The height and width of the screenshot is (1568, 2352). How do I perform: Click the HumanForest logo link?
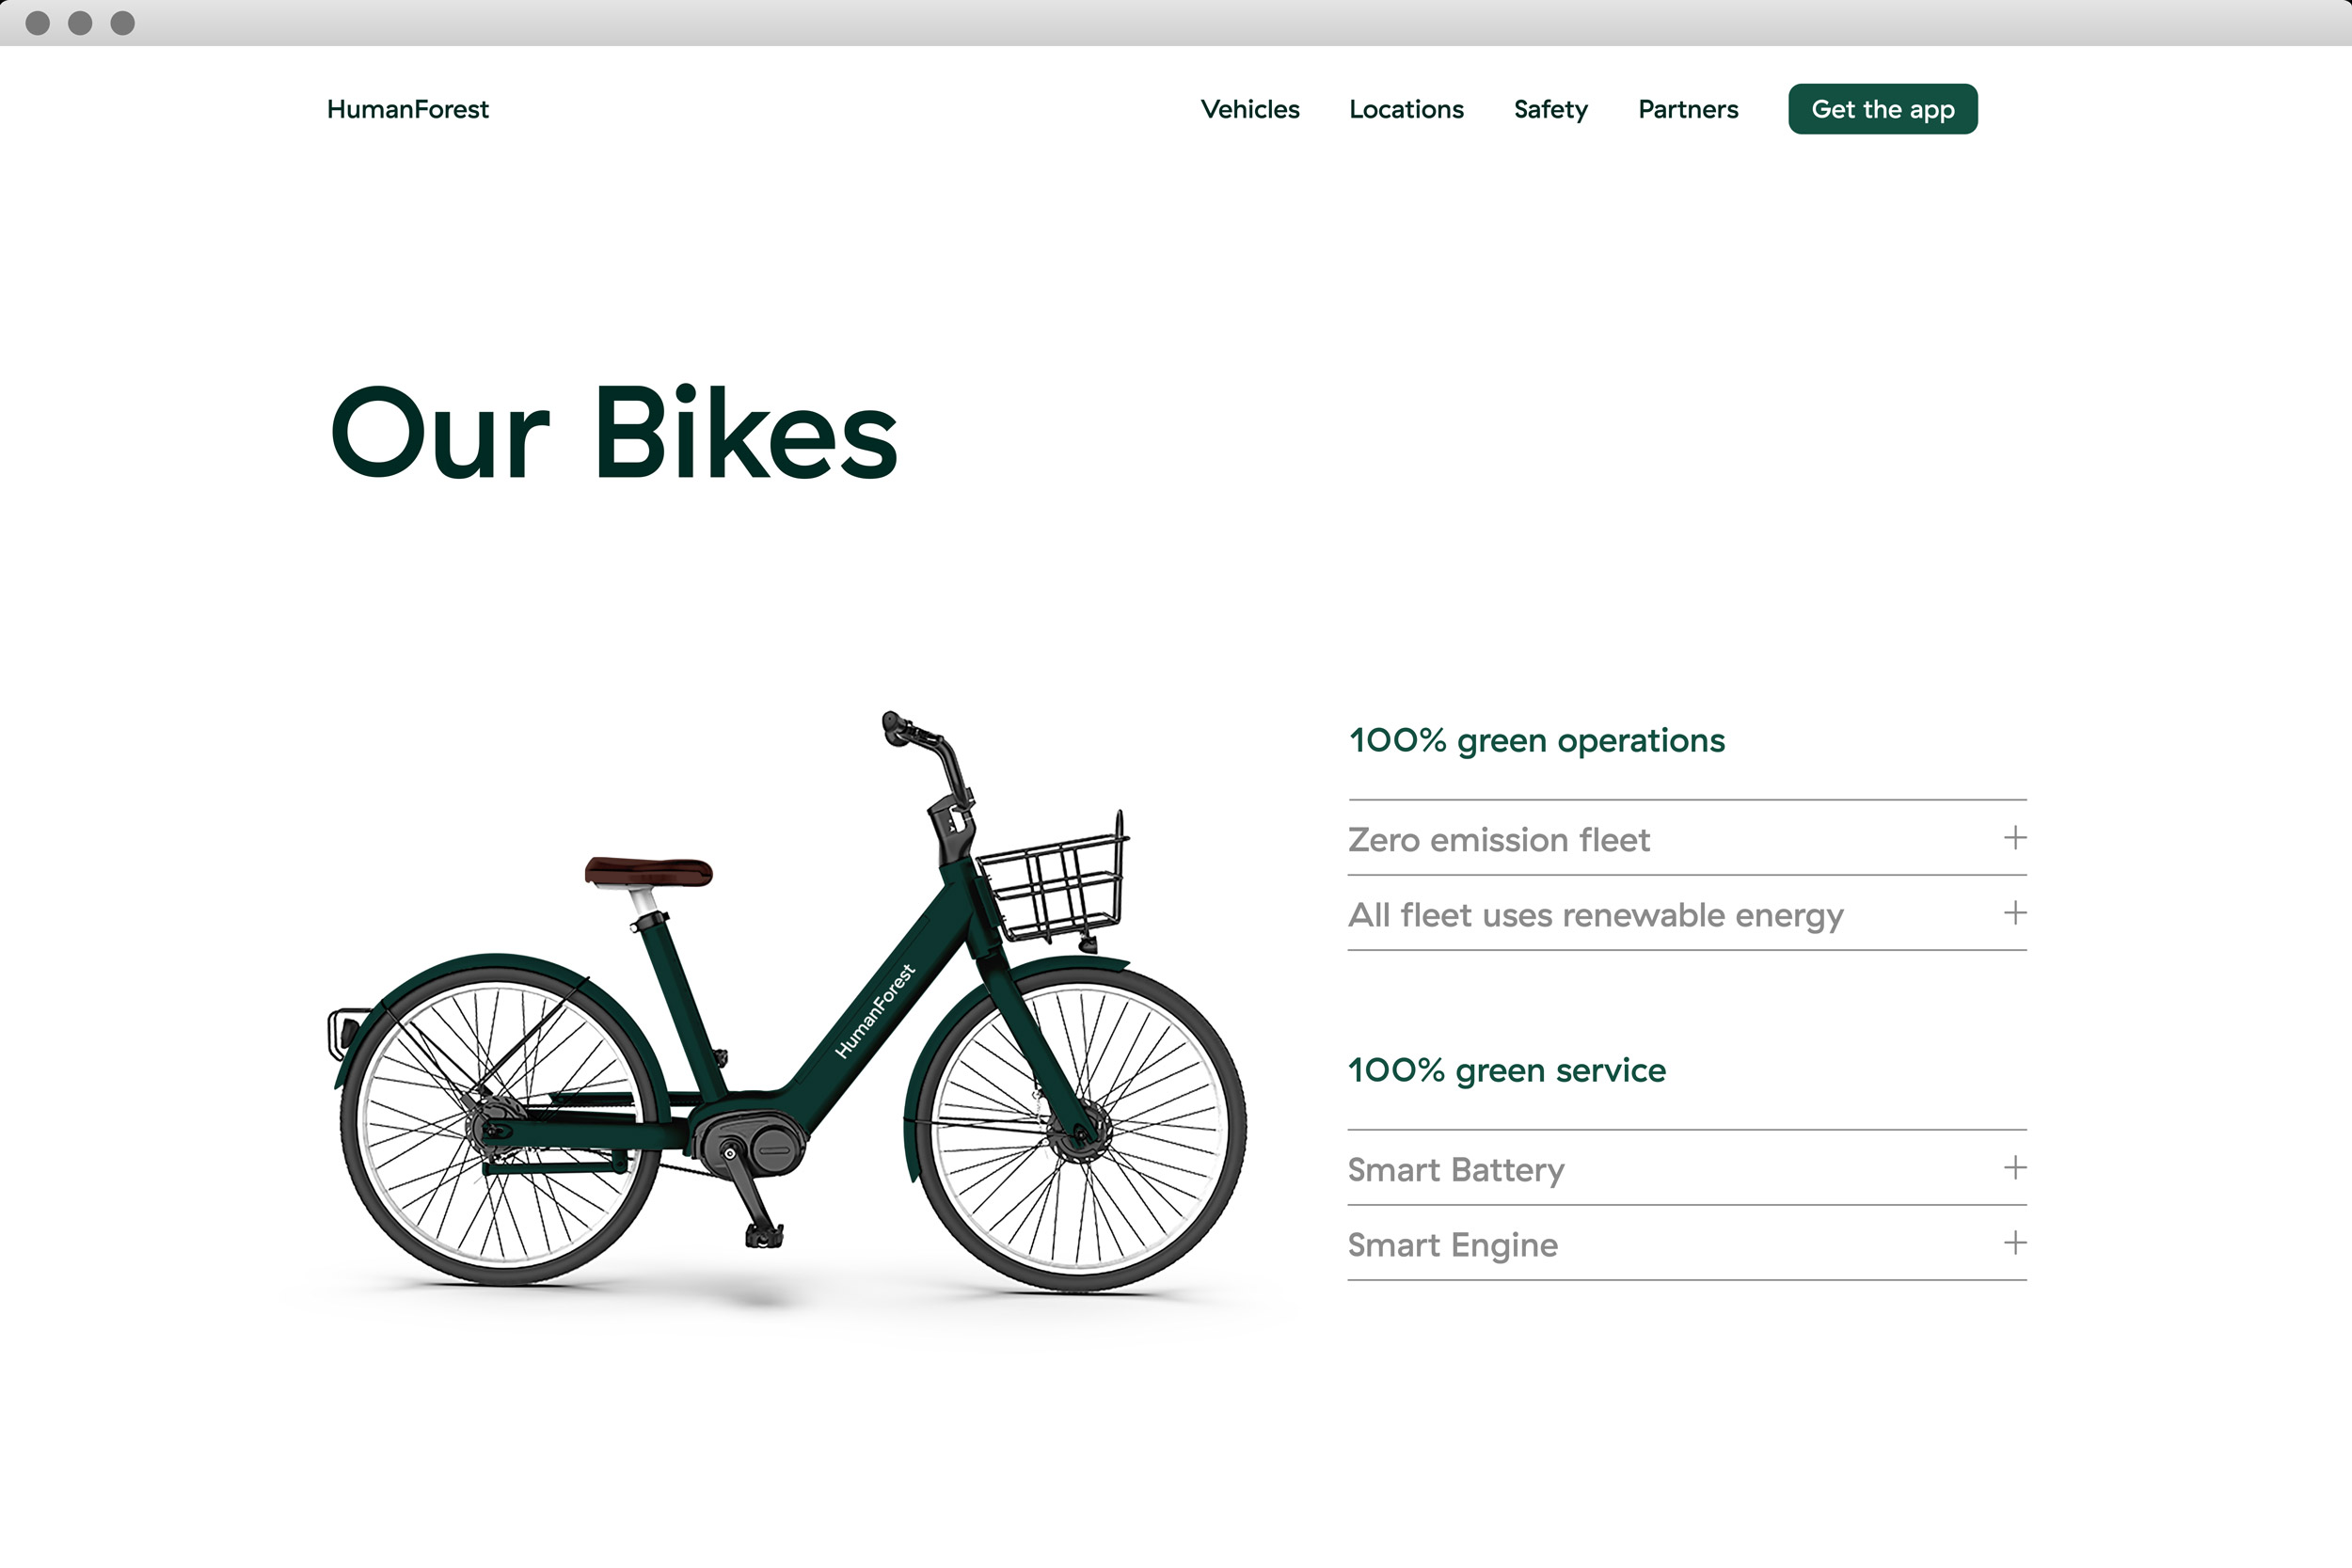click(408, 109)
